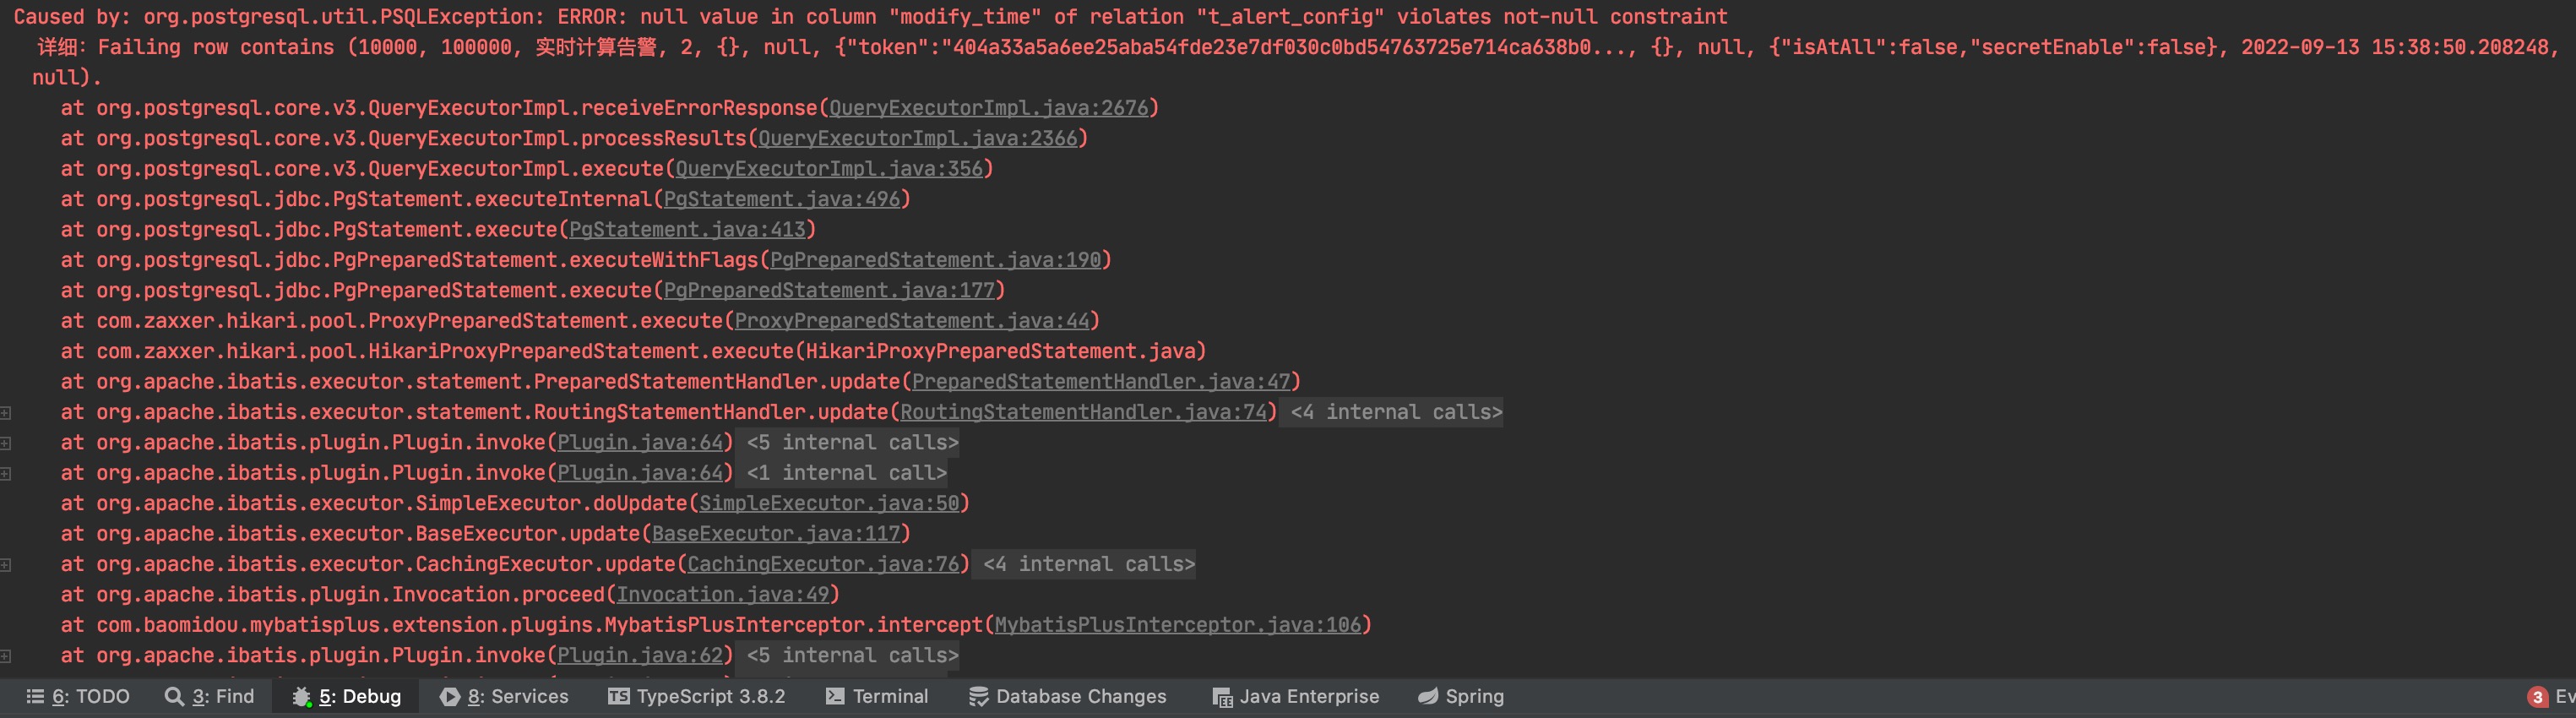Image resolution: width=2576 pixels, height=718 pixels.
Task: Expand fold on CachingExecutor.update line
Action: point(6,565)
